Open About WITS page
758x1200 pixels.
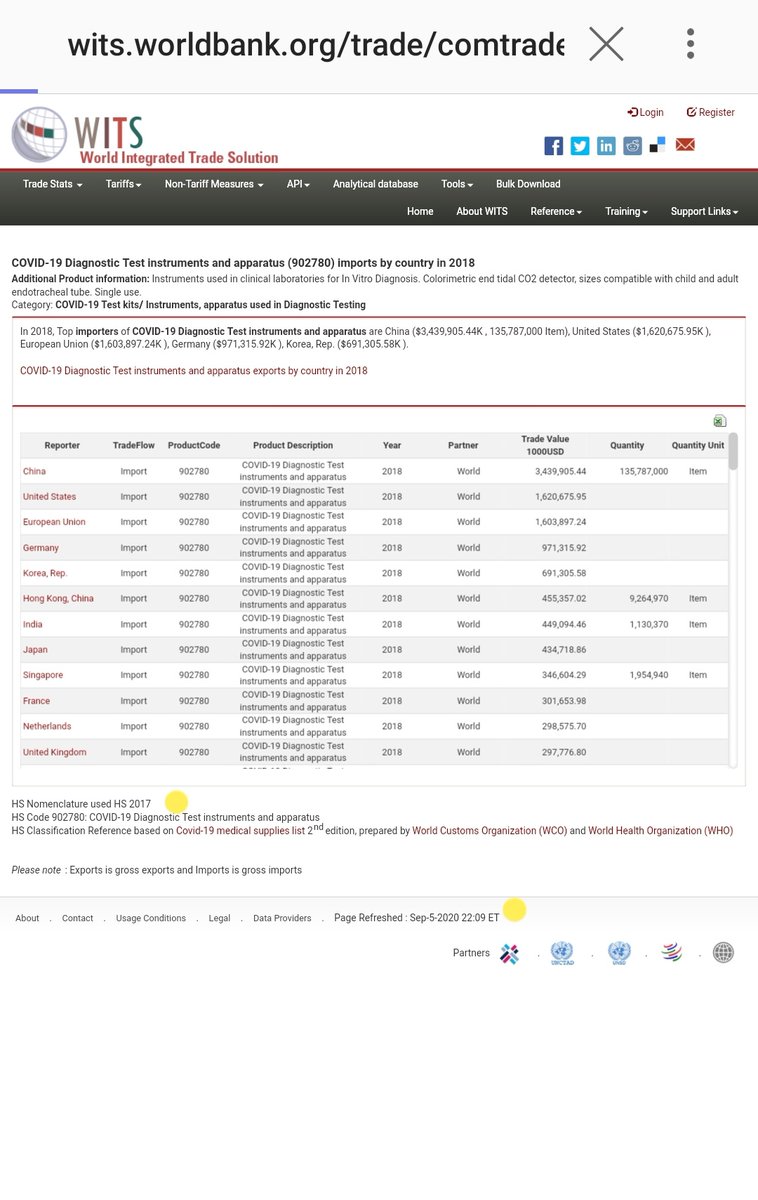point(482,211)
